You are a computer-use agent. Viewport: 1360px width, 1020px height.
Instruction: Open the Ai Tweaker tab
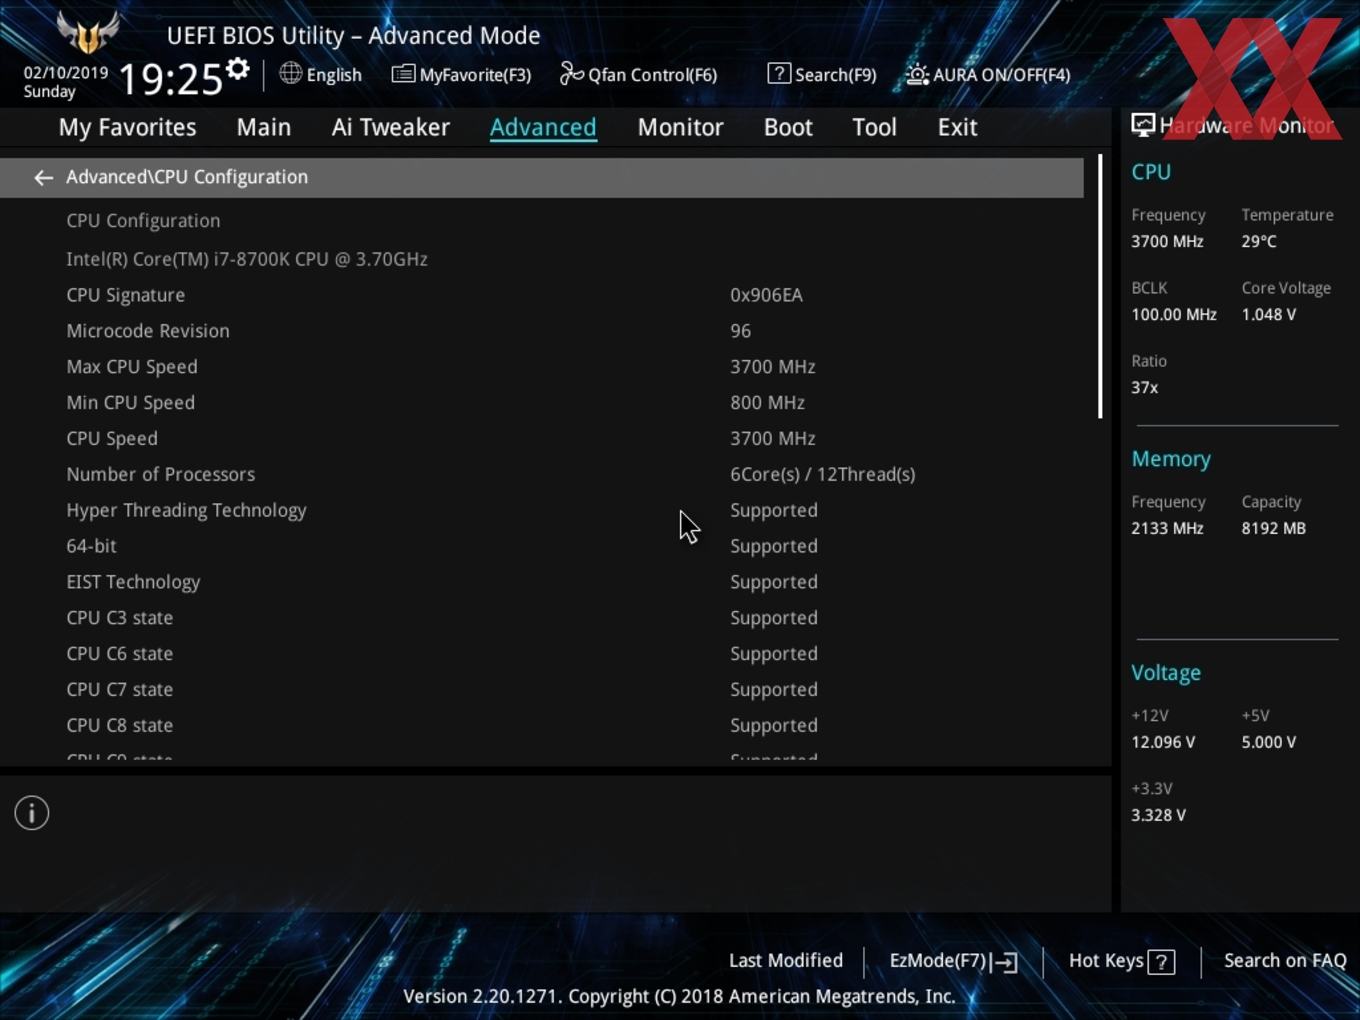pos(391,127)
